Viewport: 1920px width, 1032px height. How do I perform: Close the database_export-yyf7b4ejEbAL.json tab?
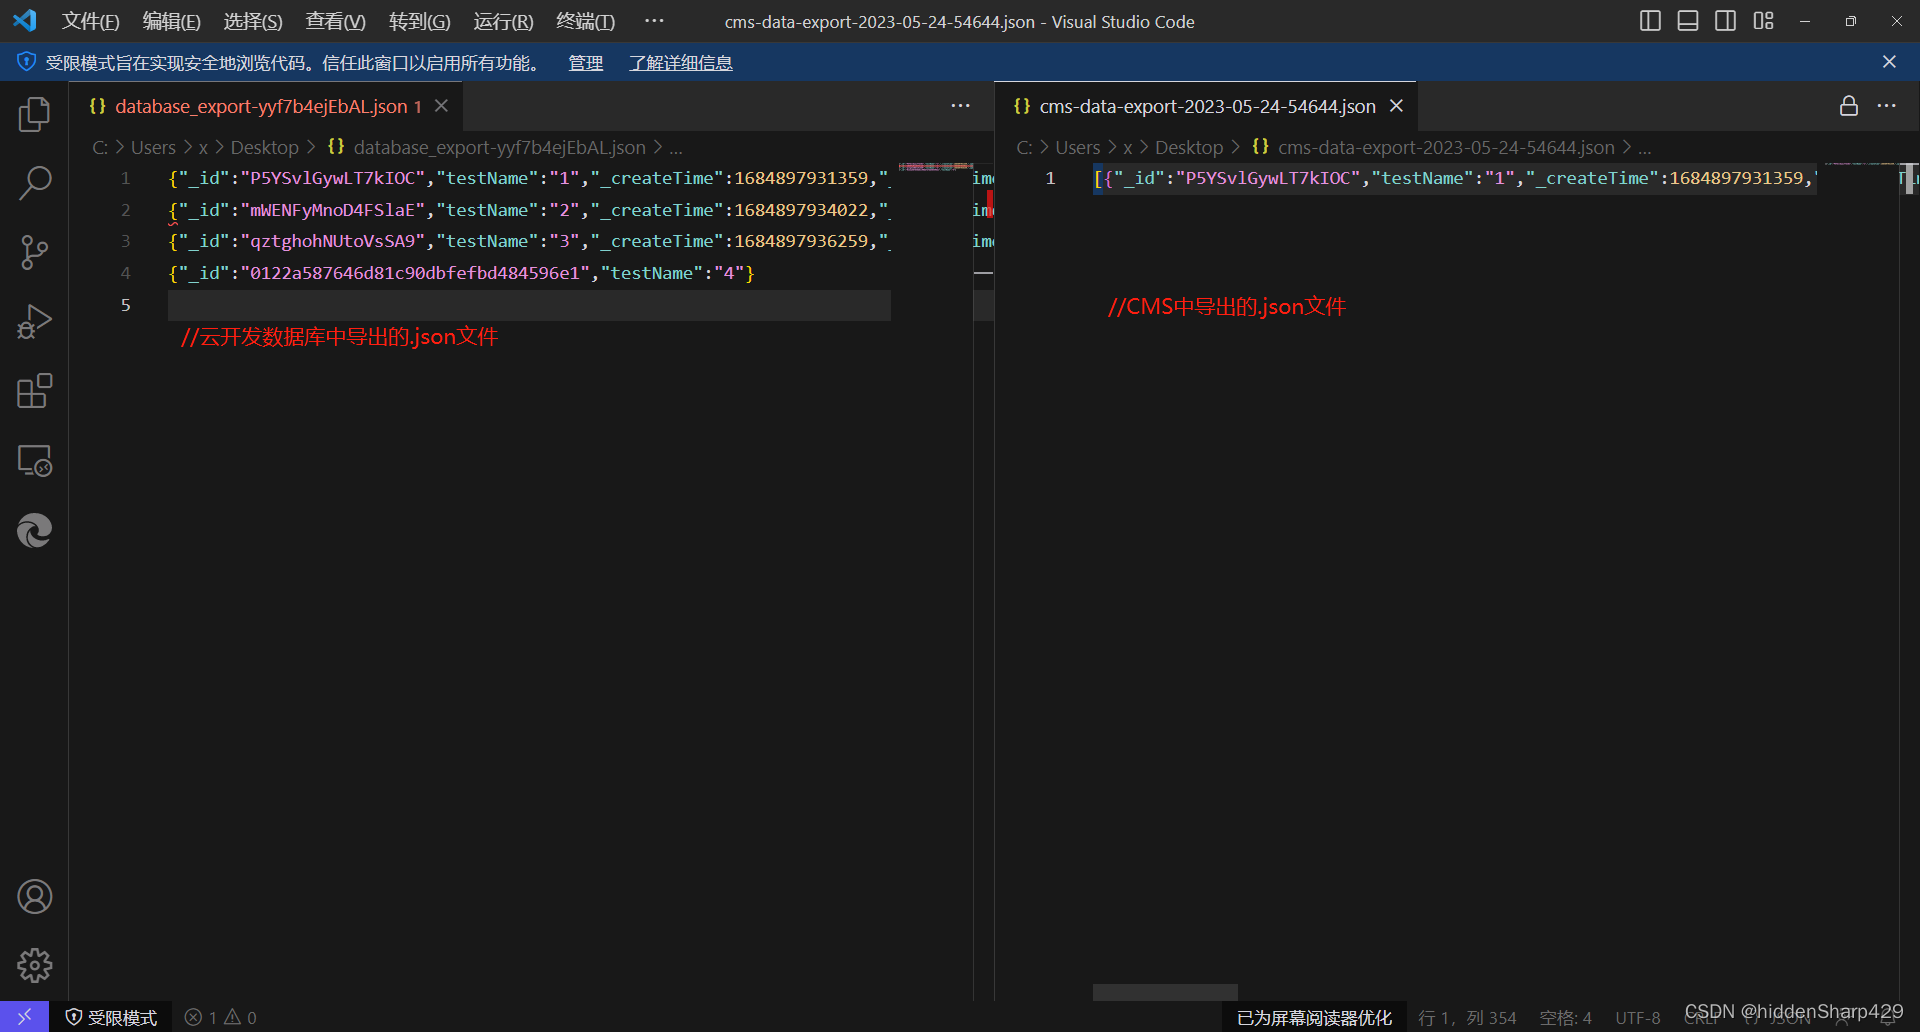[441, 106]
